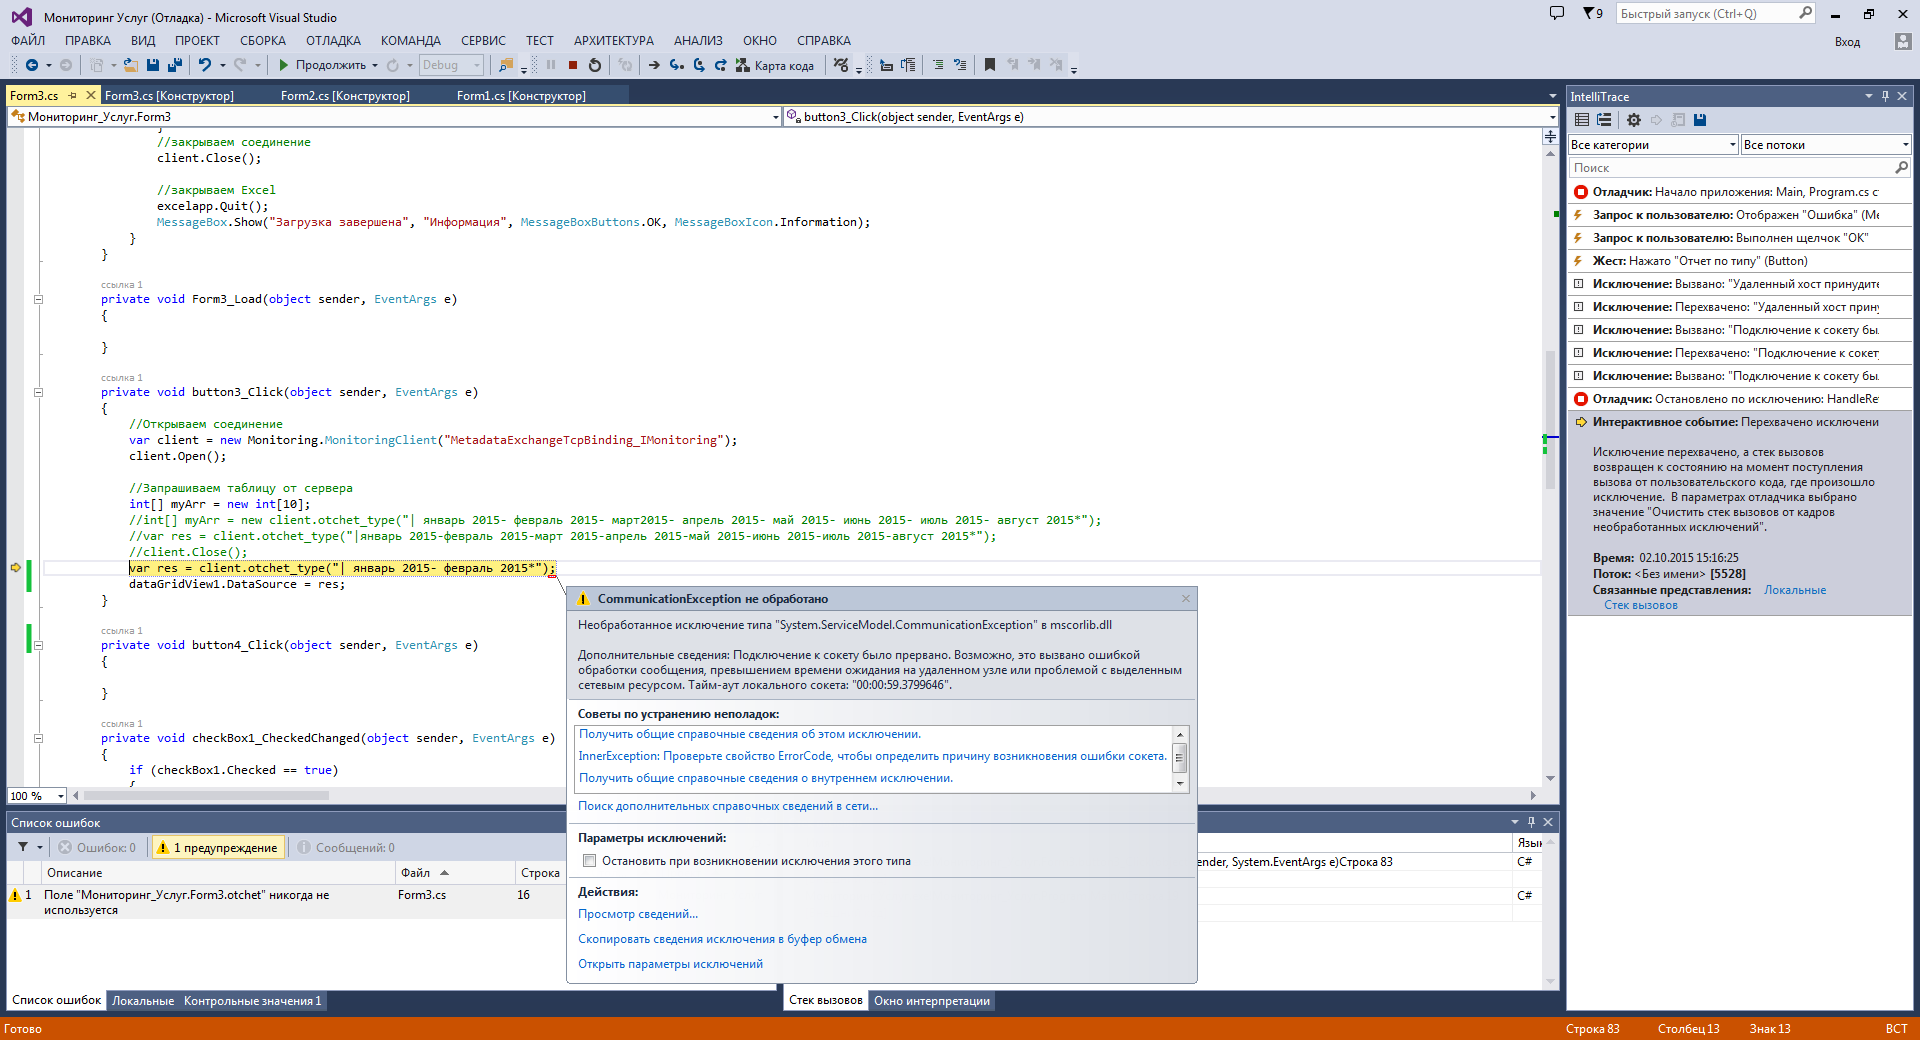Sort error list by Файл column

456,873
